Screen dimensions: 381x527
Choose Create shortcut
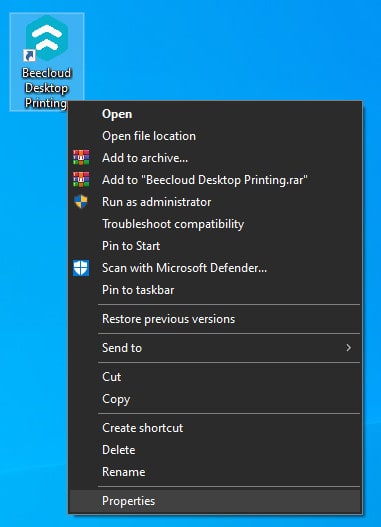[215, 428]
